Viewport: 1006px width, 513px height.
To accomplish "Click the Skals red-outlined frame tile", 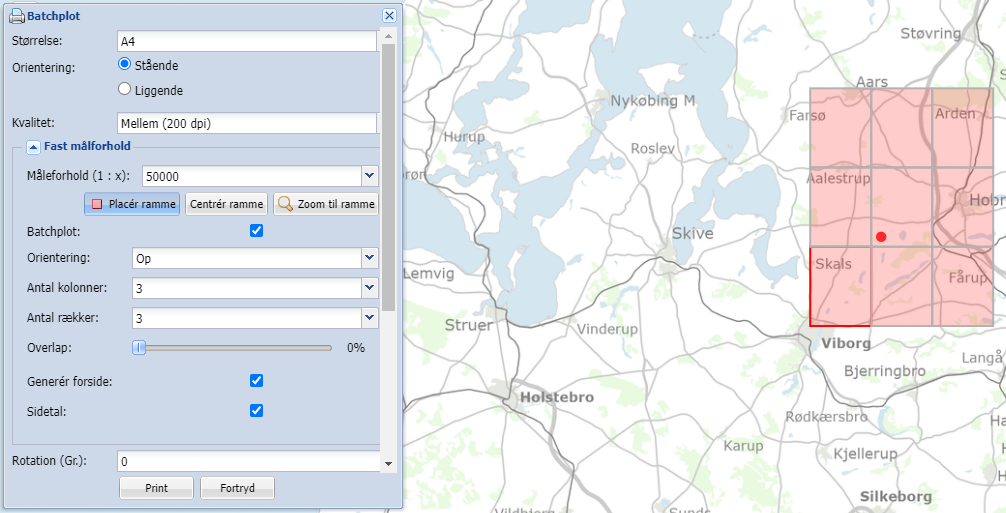I will coord(840,287).
